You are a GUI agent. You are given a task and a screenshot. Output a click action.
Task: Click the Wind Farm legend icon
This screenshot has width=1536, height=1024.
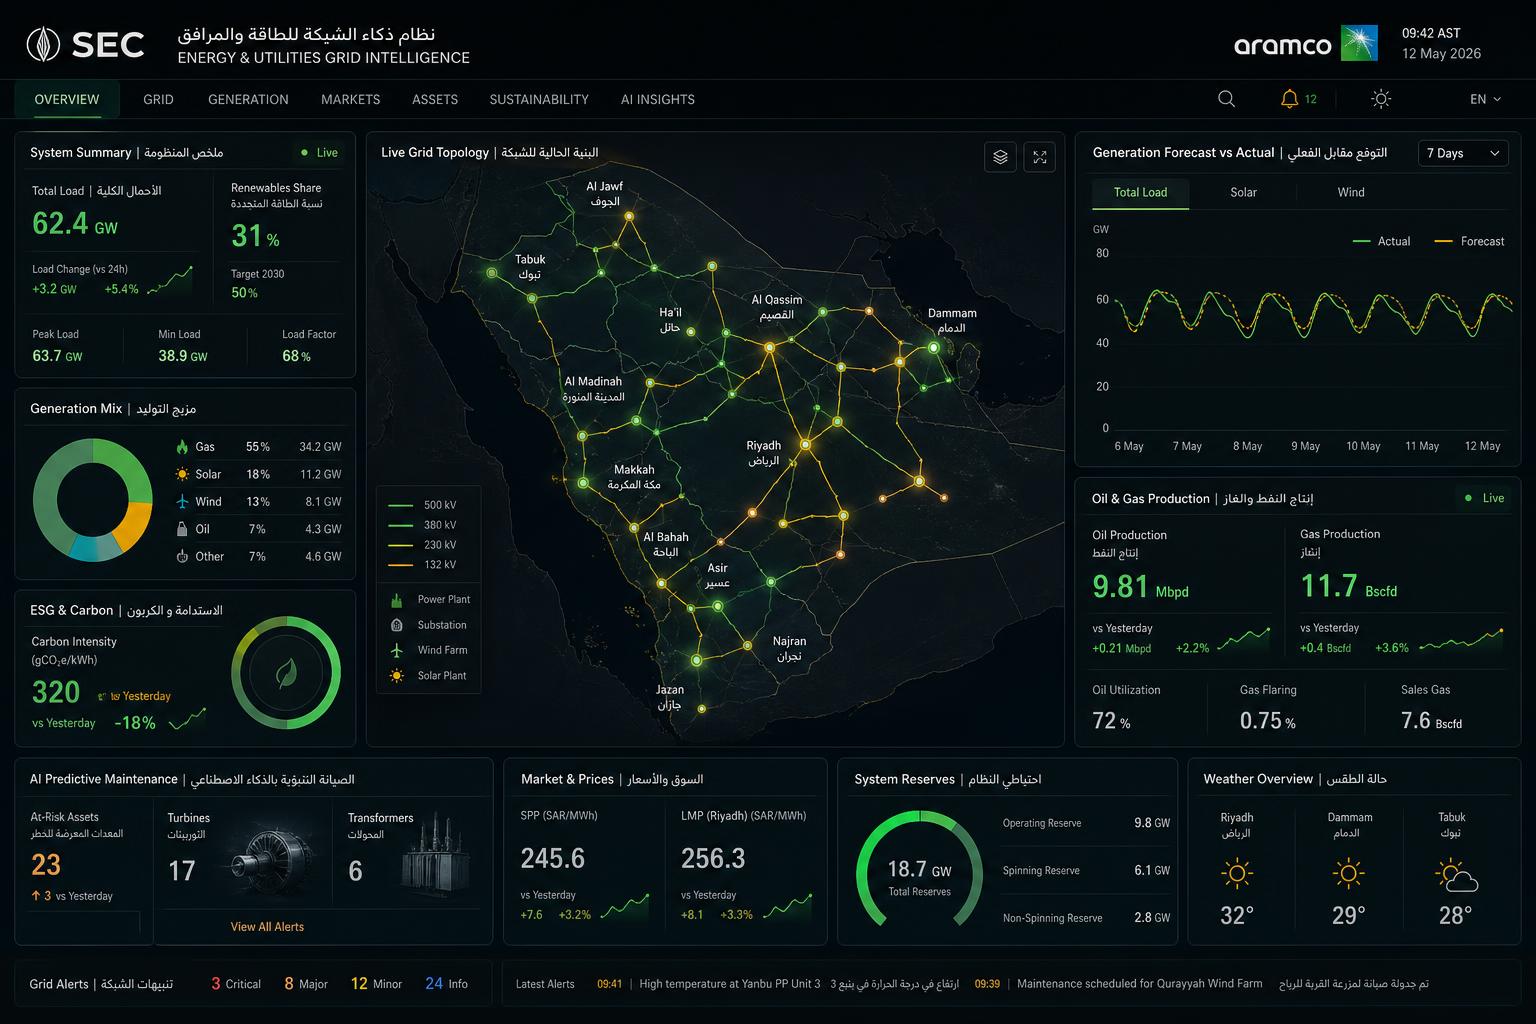pos(397,650)
